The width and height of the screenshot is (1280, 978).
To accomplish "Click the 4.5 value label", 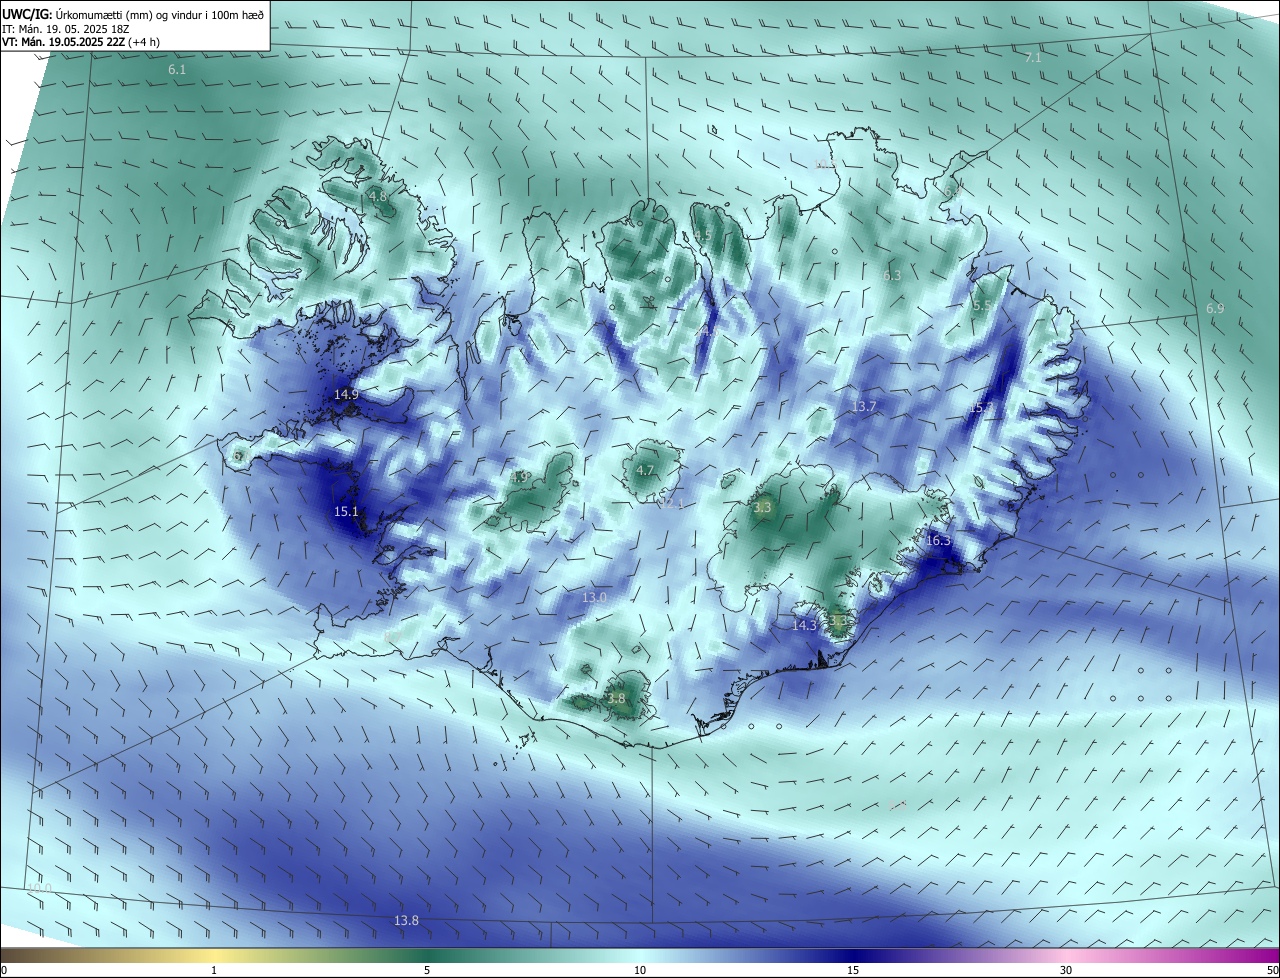I will [x=702, y=236].
